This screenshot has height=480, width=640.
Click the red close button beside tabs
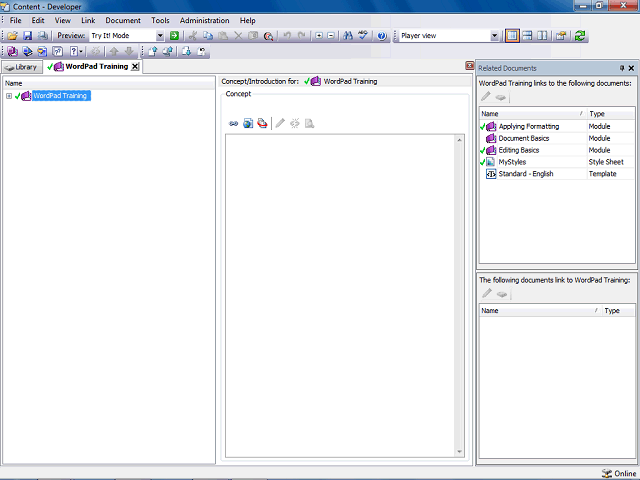(470, 66)
